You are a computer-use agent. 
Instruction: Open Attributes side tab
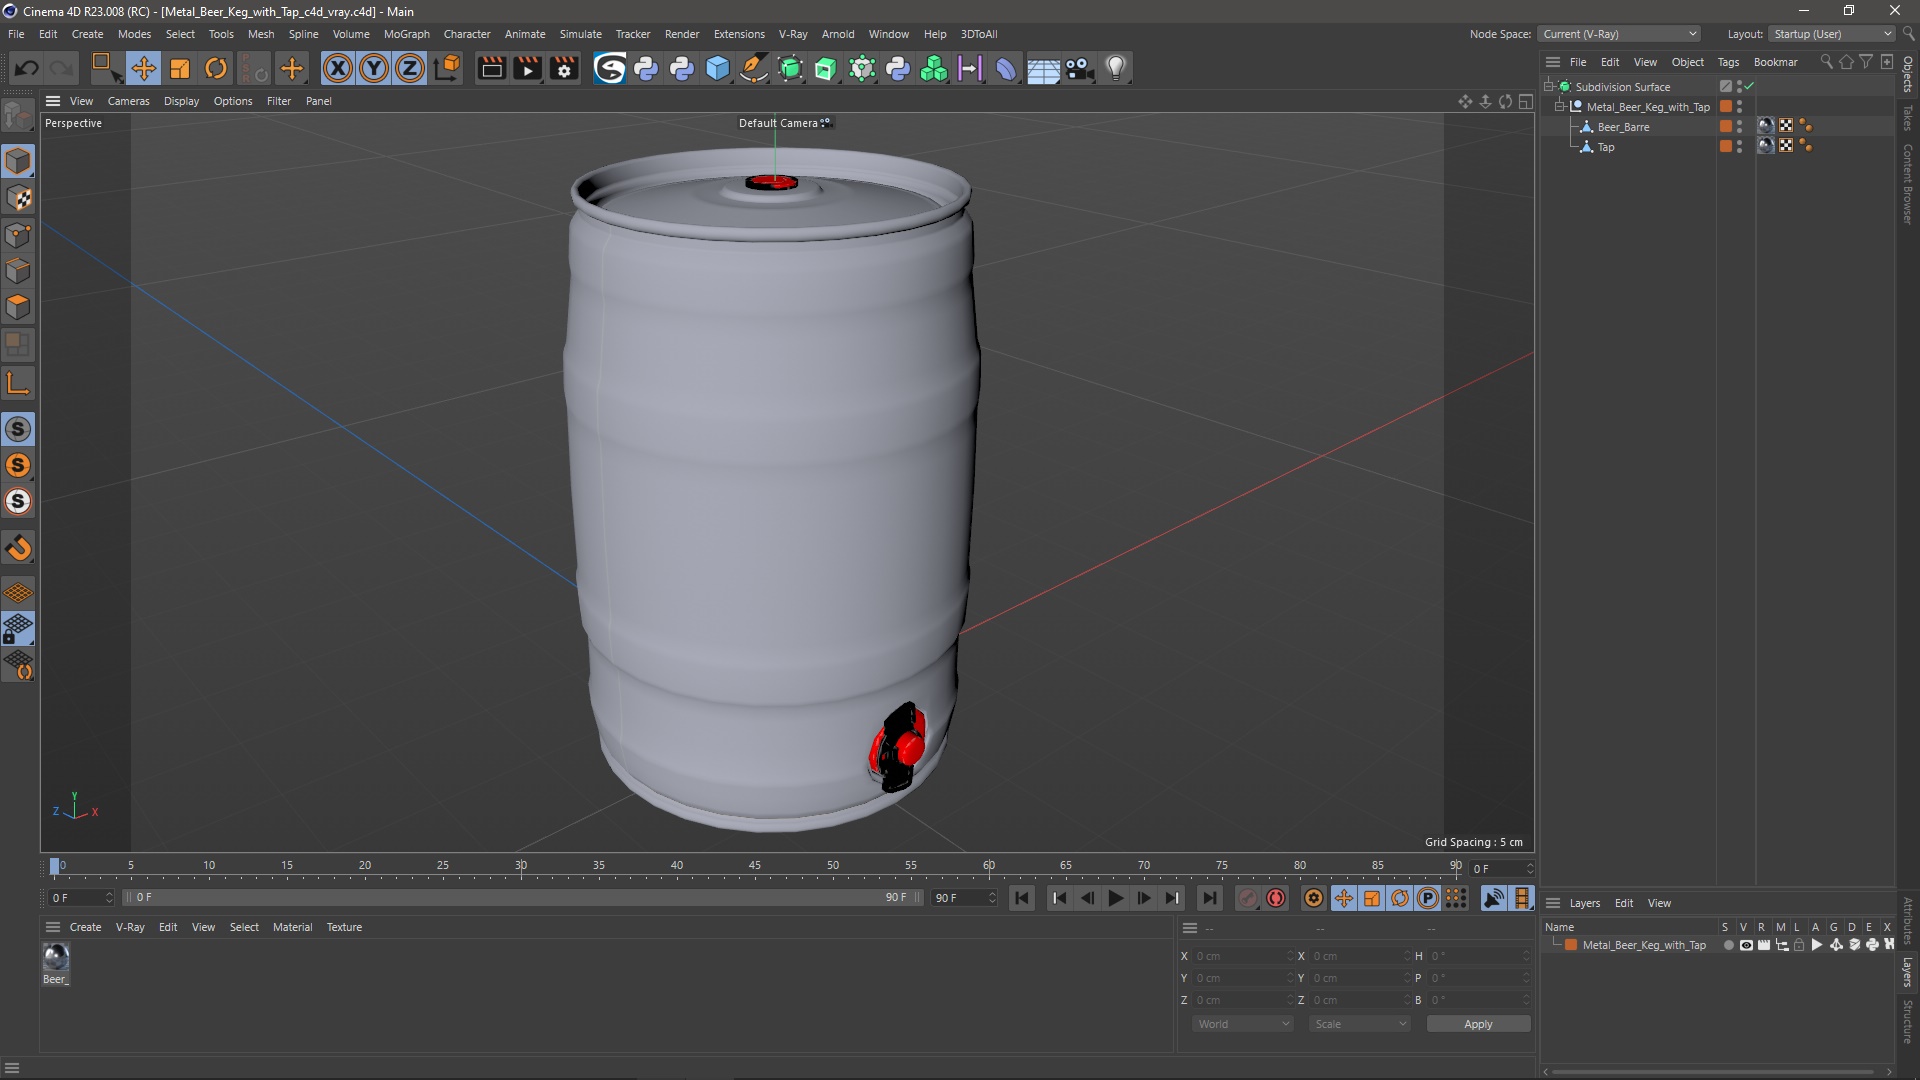(x=1908, y=920)
